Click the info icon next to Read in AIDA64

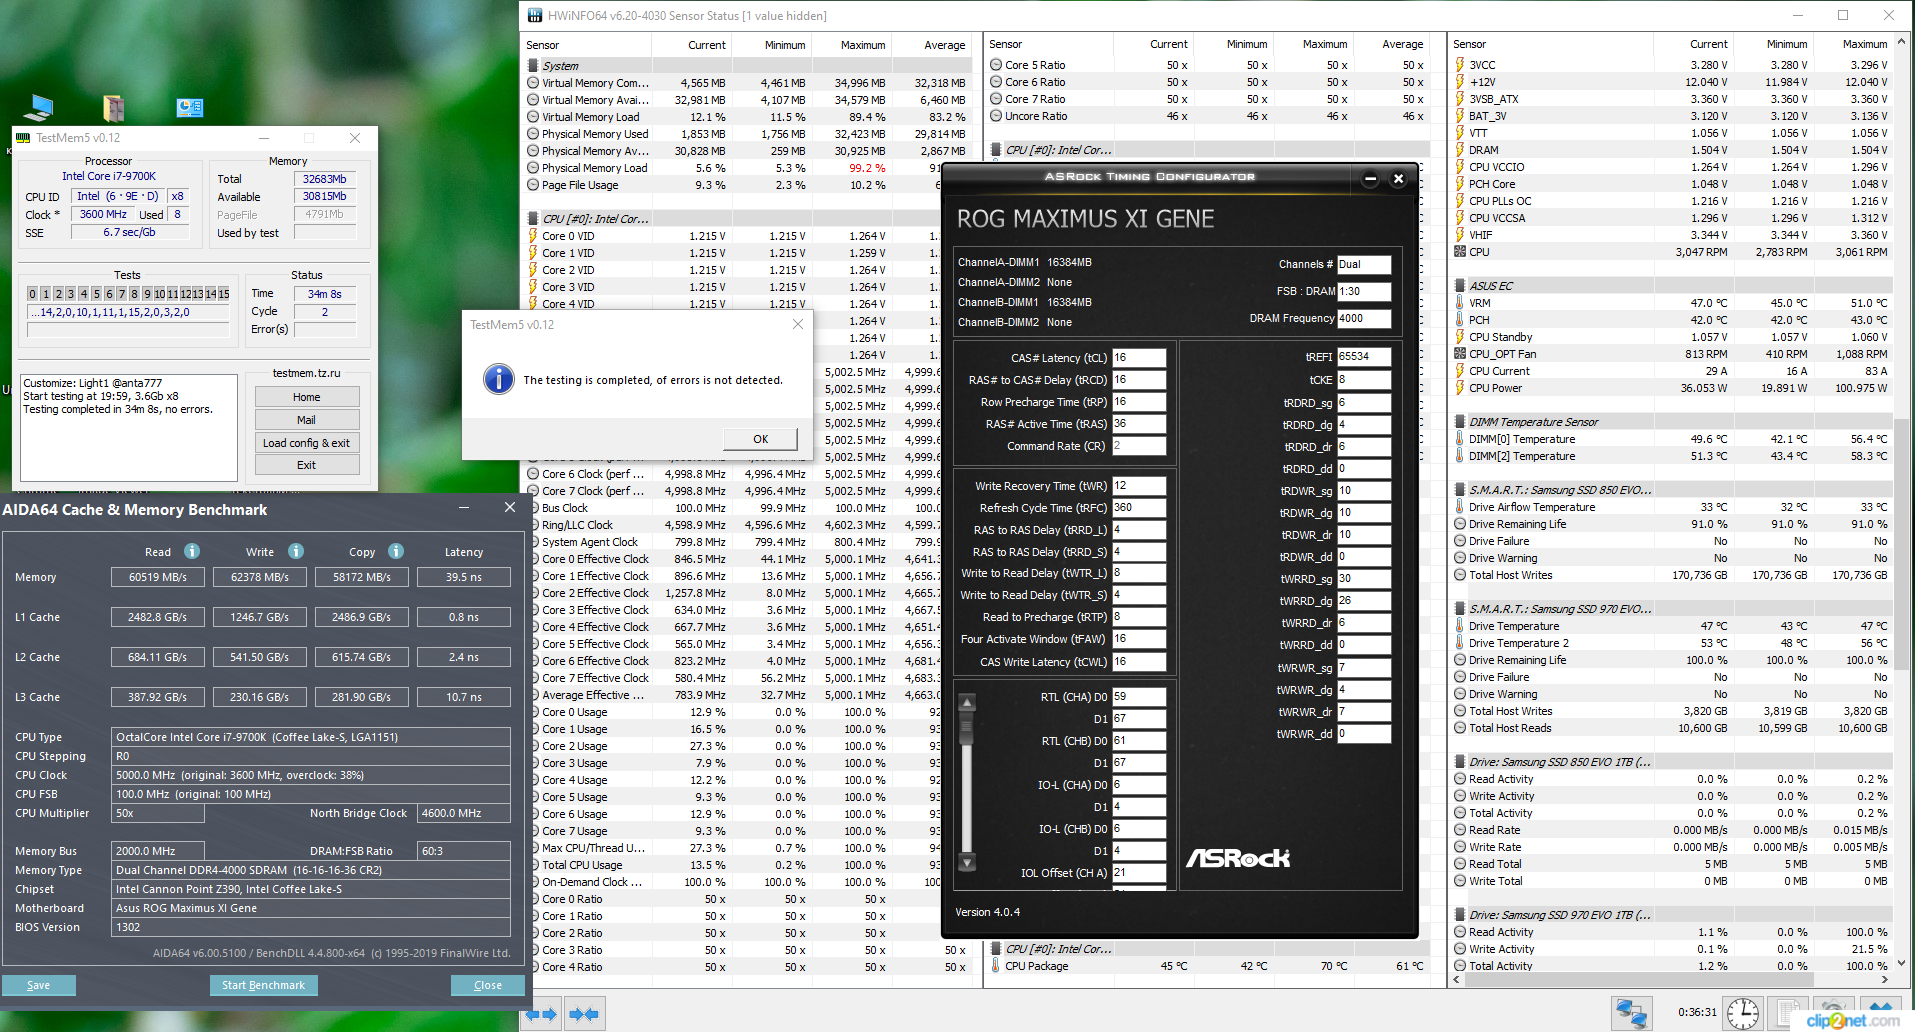[192, 551]
